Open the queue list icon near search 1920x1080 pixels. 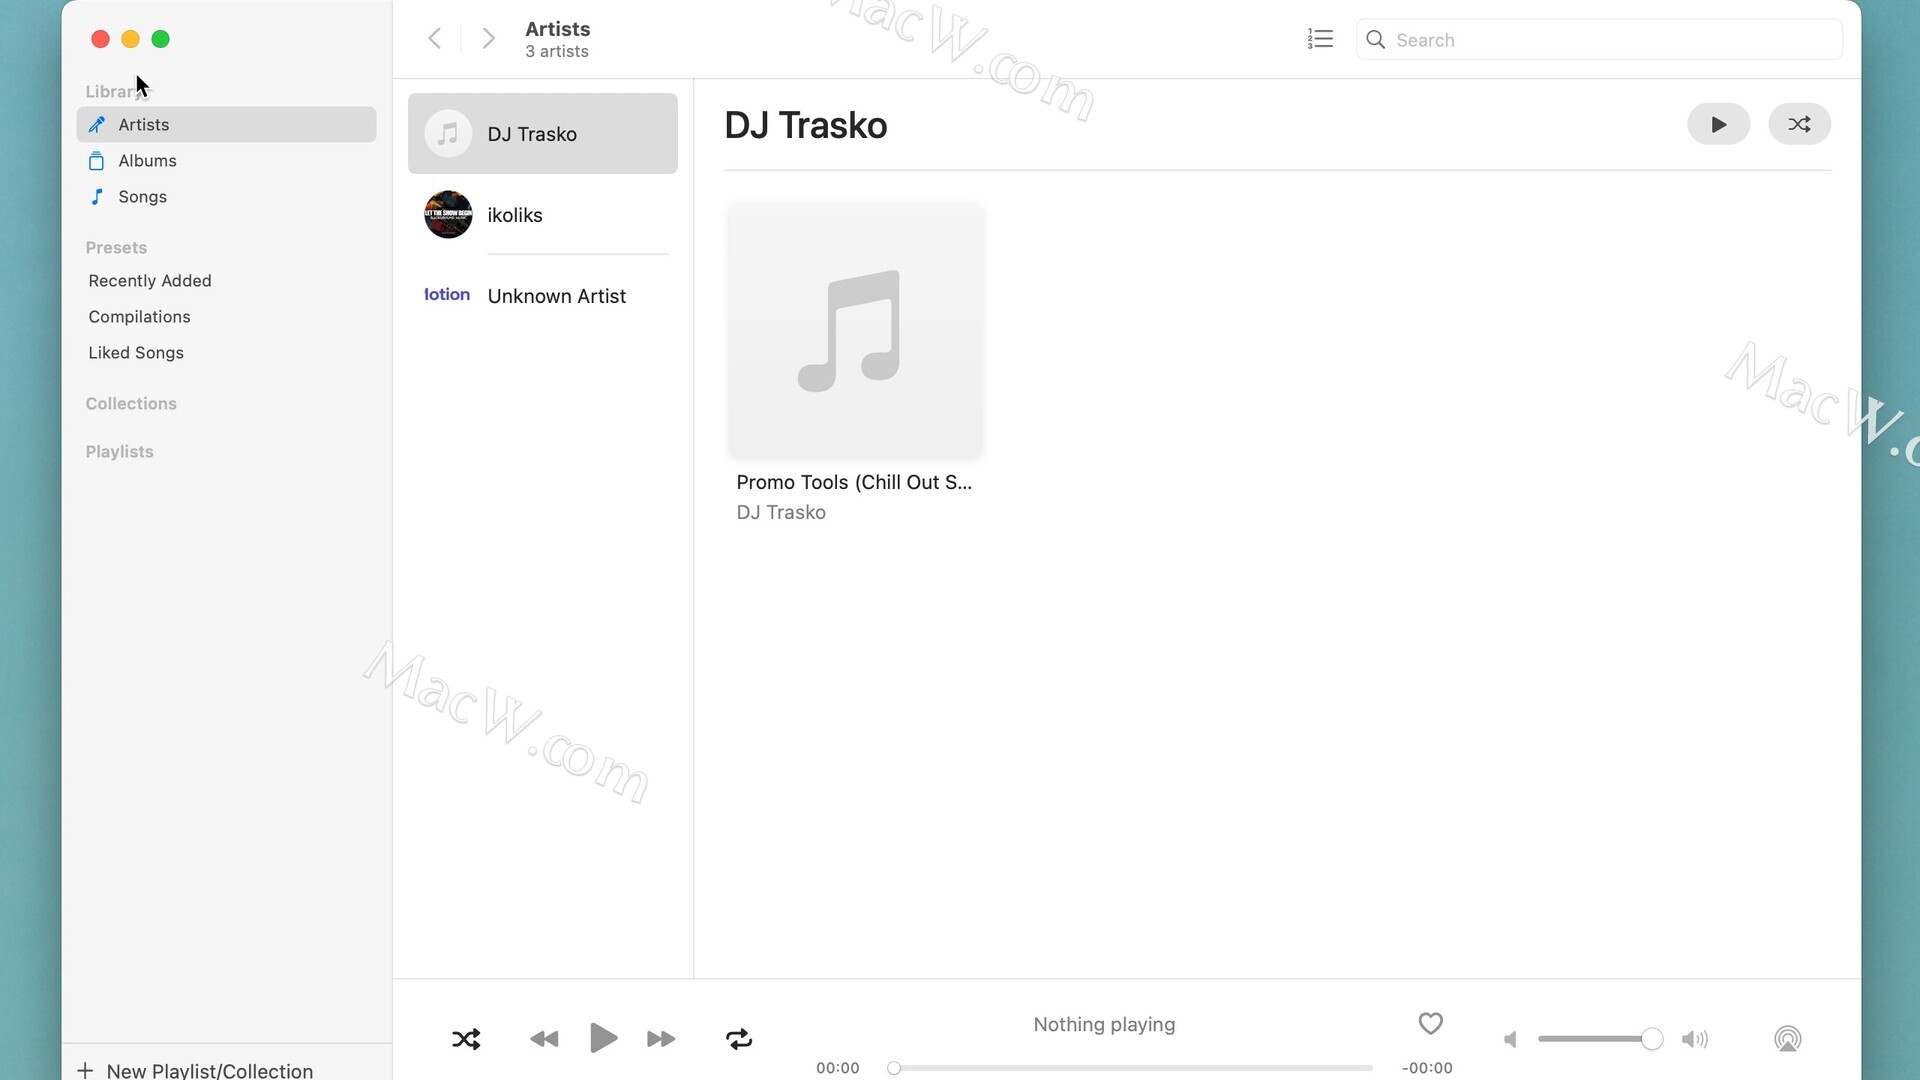point(1320,39)
